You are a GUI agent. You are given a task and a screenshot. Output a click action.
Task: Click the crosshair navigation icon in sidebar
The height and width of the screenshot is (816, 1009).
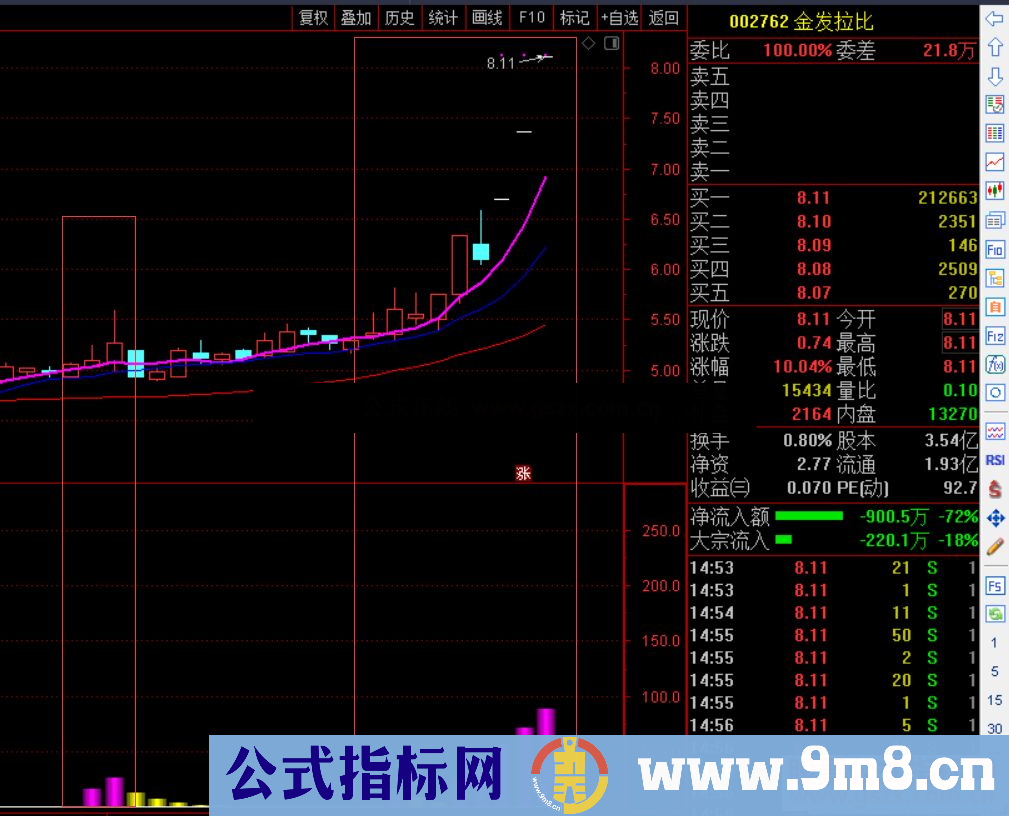994,518
